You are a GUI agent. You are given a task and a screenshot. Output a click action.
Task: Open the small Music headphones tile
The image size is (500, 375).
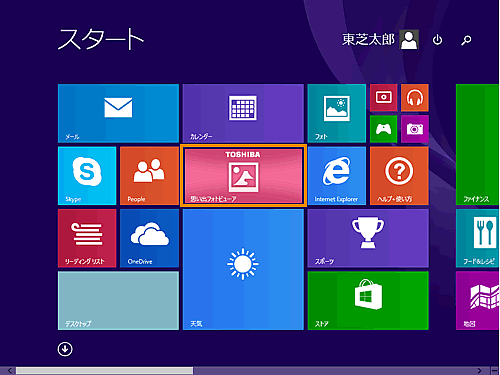pyautogui.click(x=415, y=98)
